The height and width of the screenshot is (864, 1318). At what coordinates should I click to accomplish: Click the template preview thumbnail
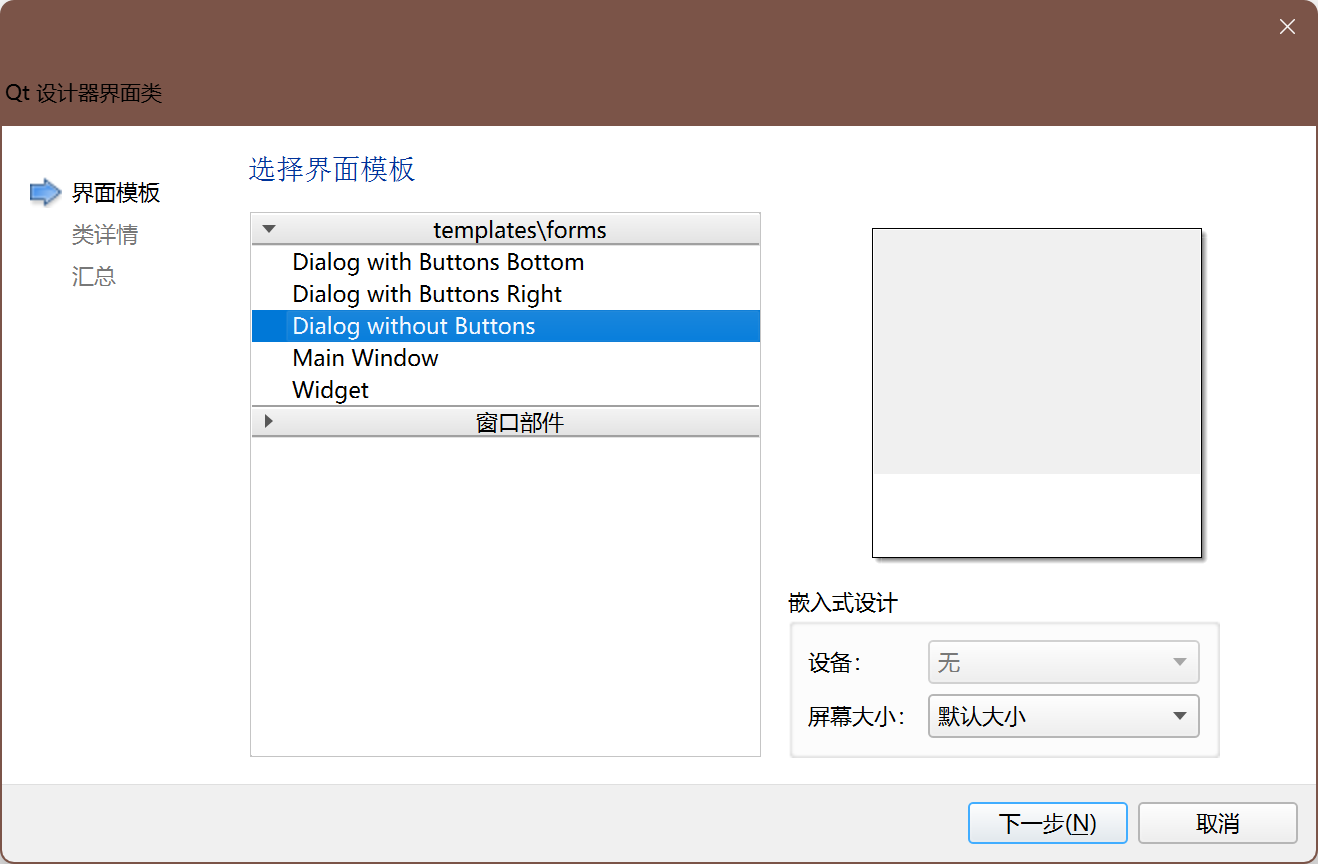(1037, 393)
